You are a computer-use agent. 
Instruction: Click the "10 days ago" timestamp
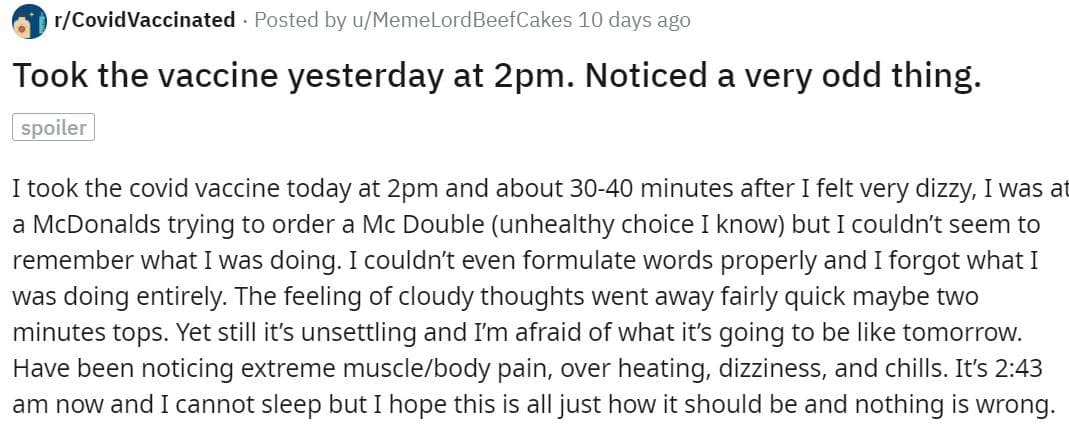(634, 20)
